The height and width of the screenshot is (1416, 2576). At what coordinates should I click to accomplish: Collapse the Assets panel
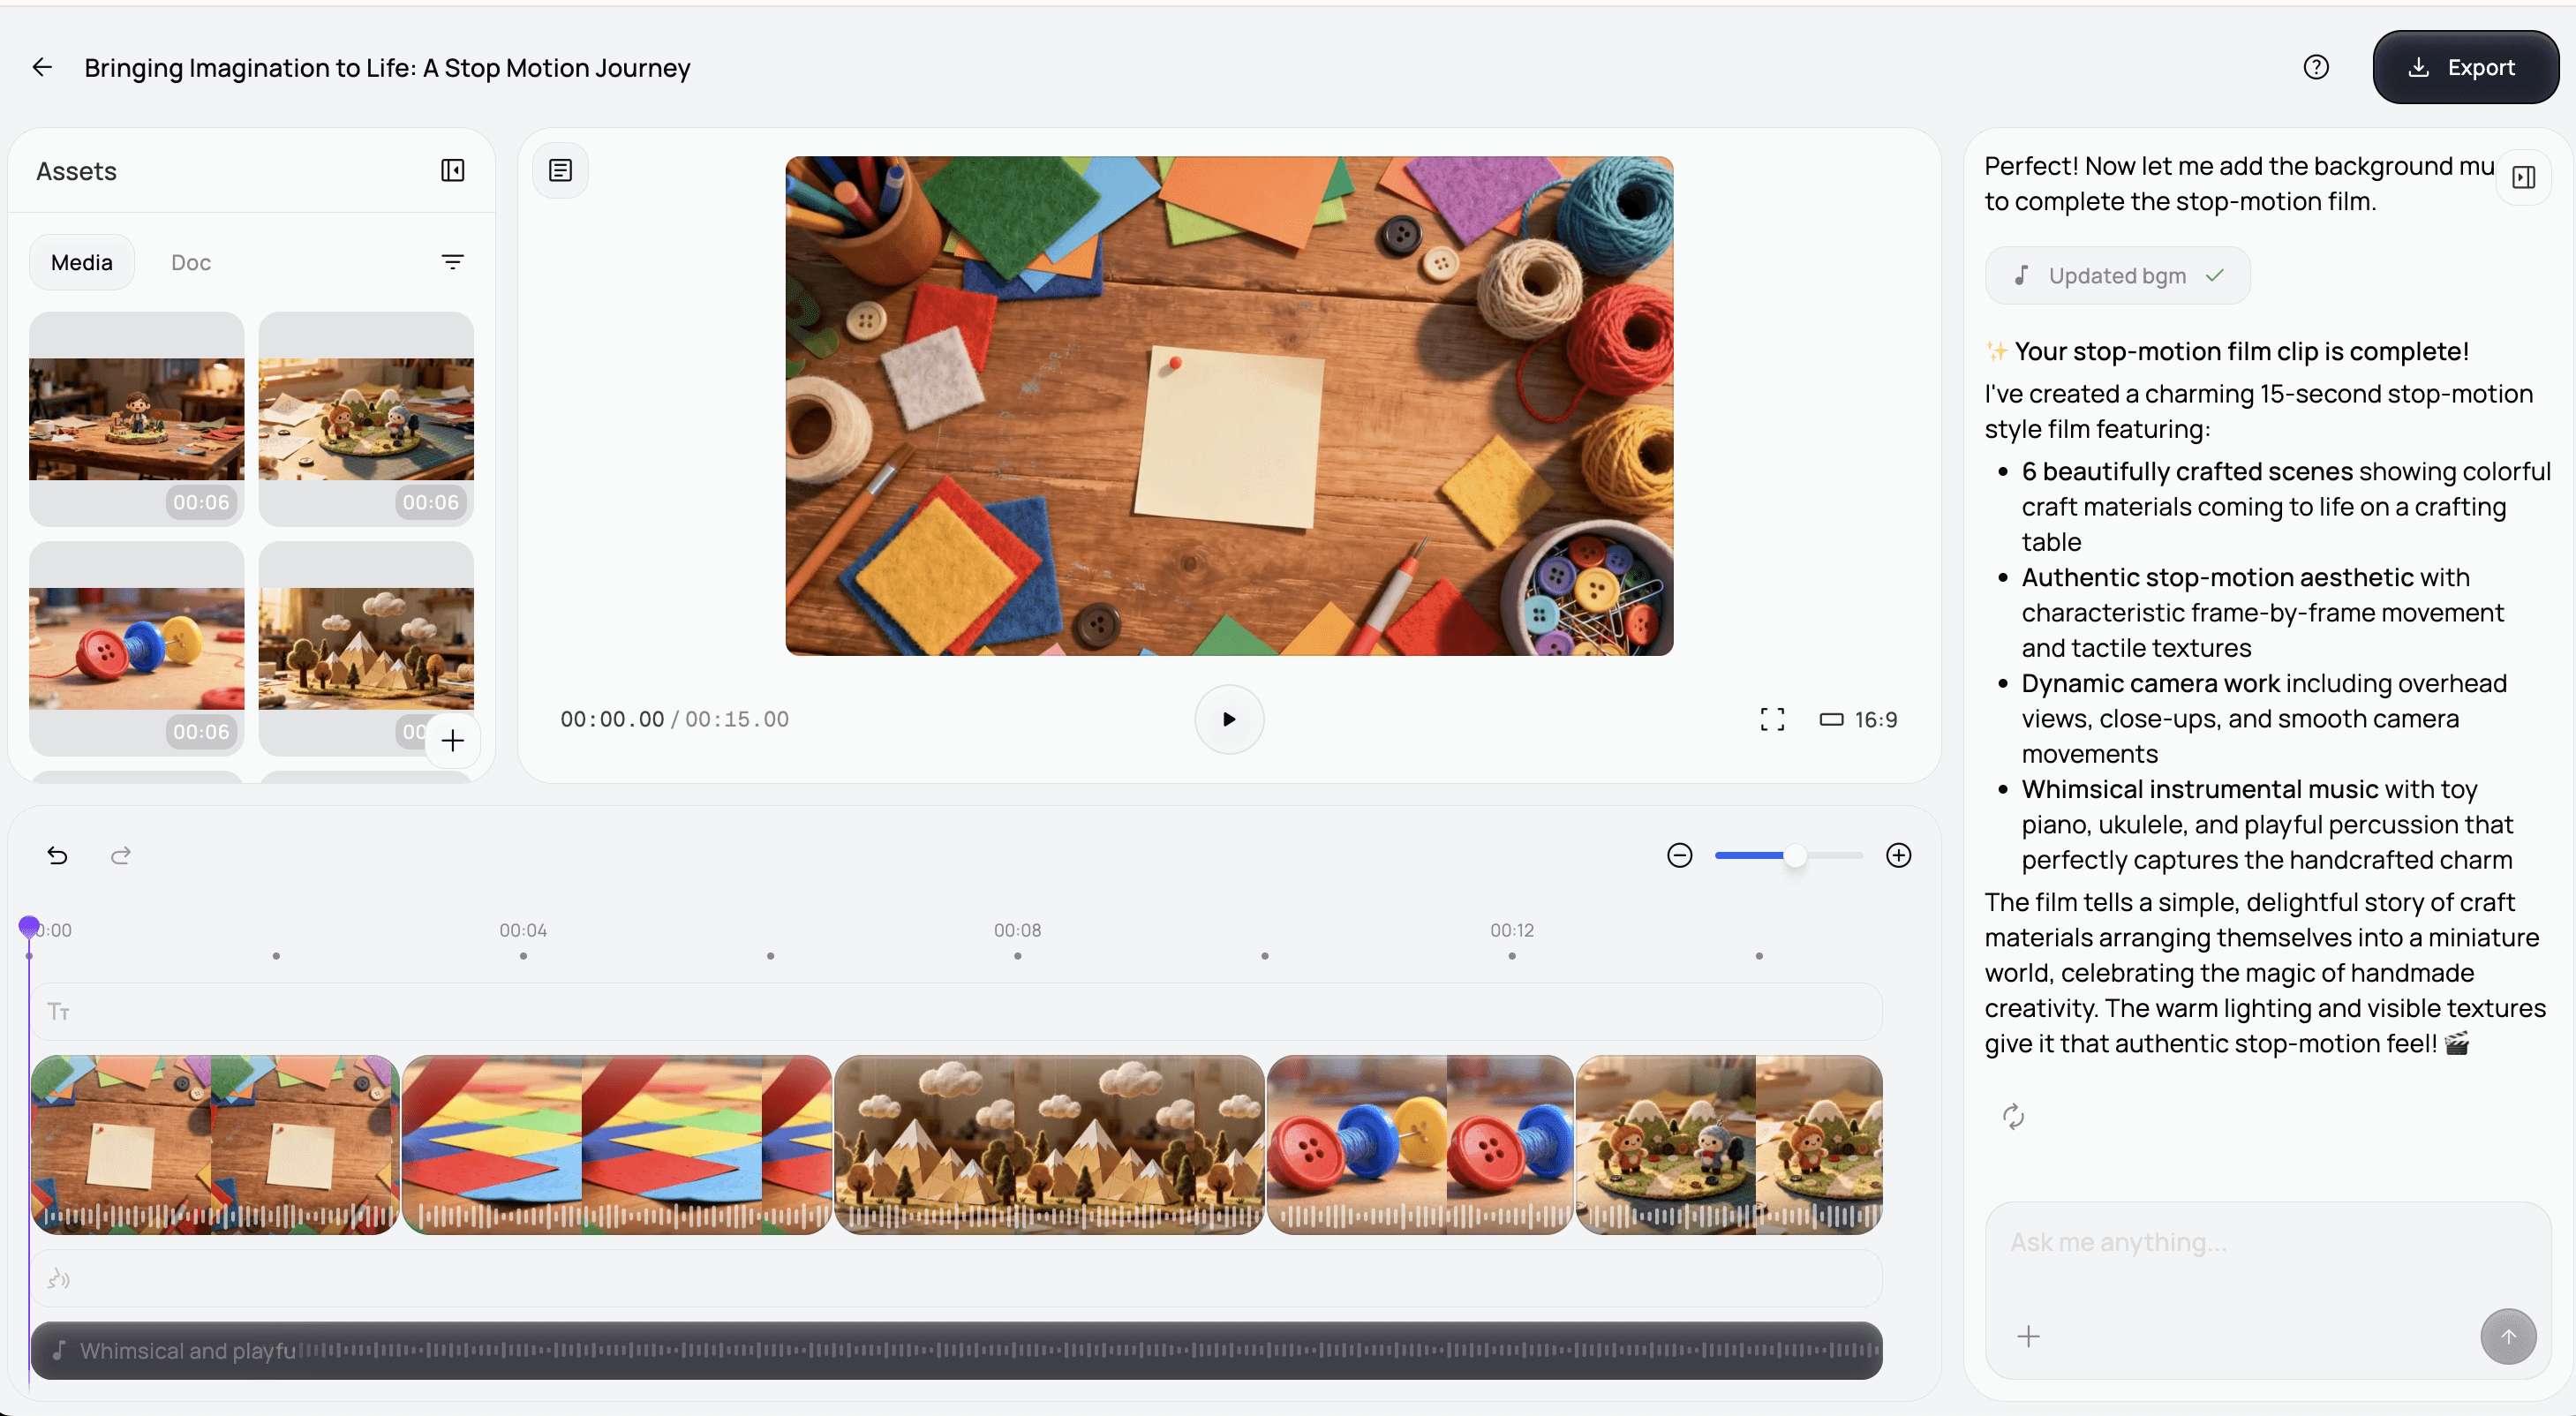pos(452,171)
